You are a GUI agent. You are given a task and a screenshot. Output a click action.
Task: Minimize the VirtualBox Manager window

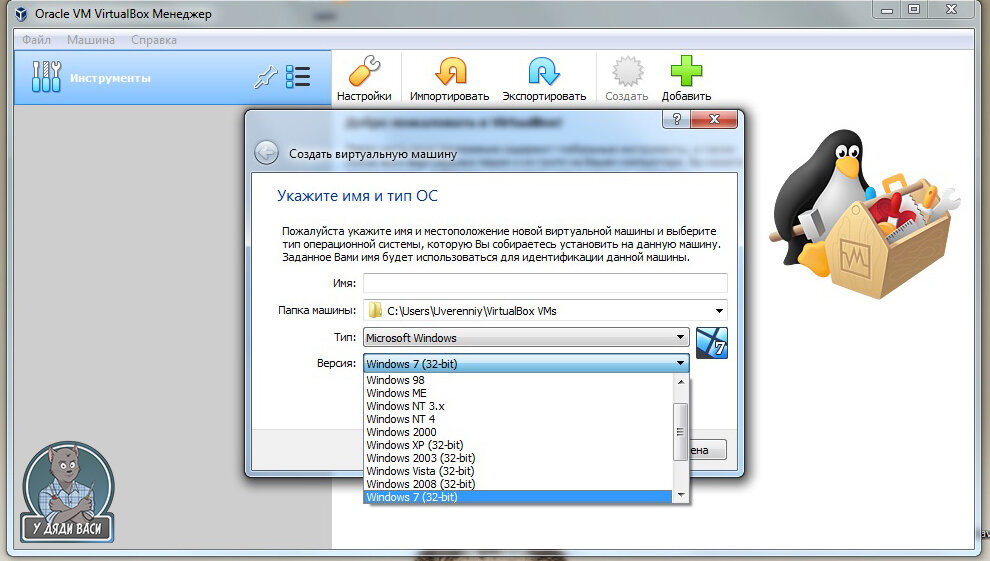(x=887, y=9)
